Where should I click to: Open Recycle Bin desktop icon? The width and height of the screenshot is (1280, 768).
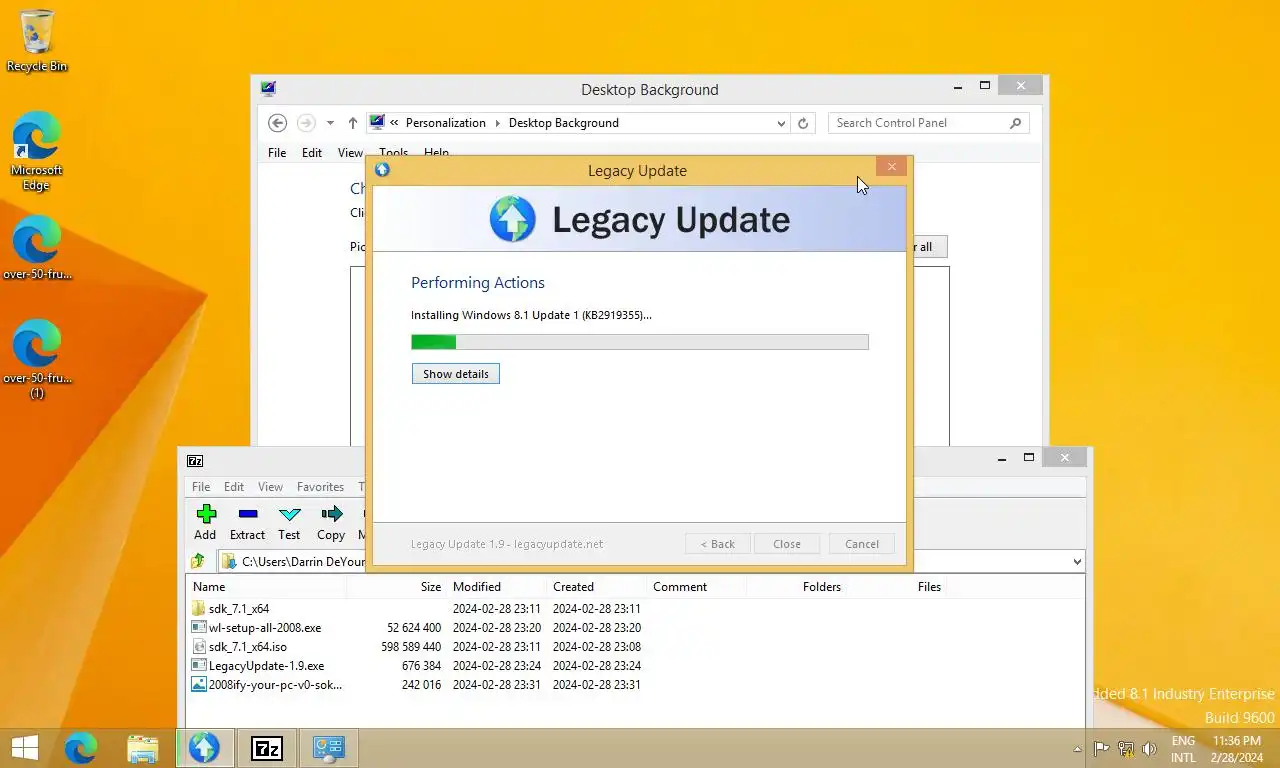(37, 41)
